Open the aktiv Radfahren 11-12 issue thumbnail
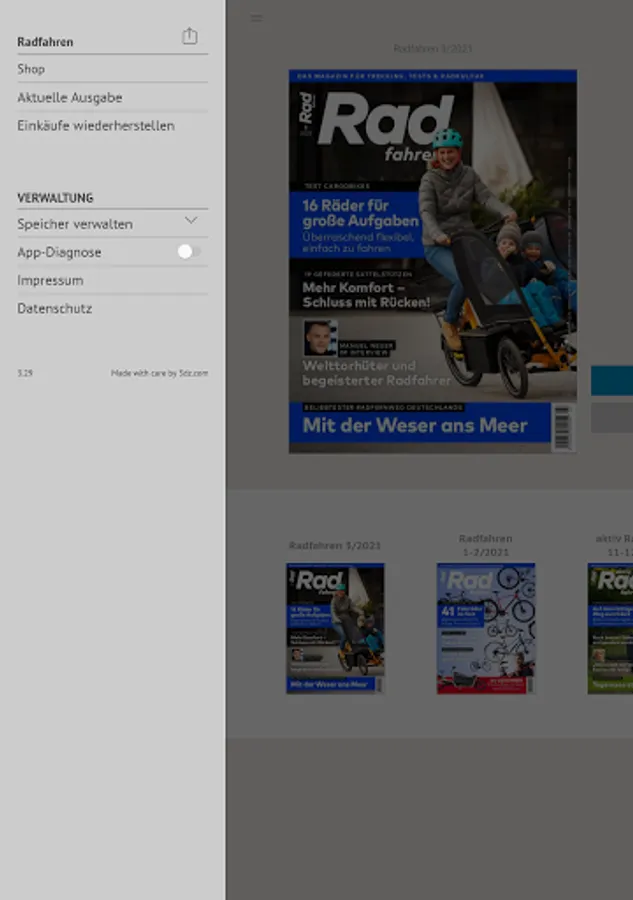The image size is (633, 900). coord(610,629)
